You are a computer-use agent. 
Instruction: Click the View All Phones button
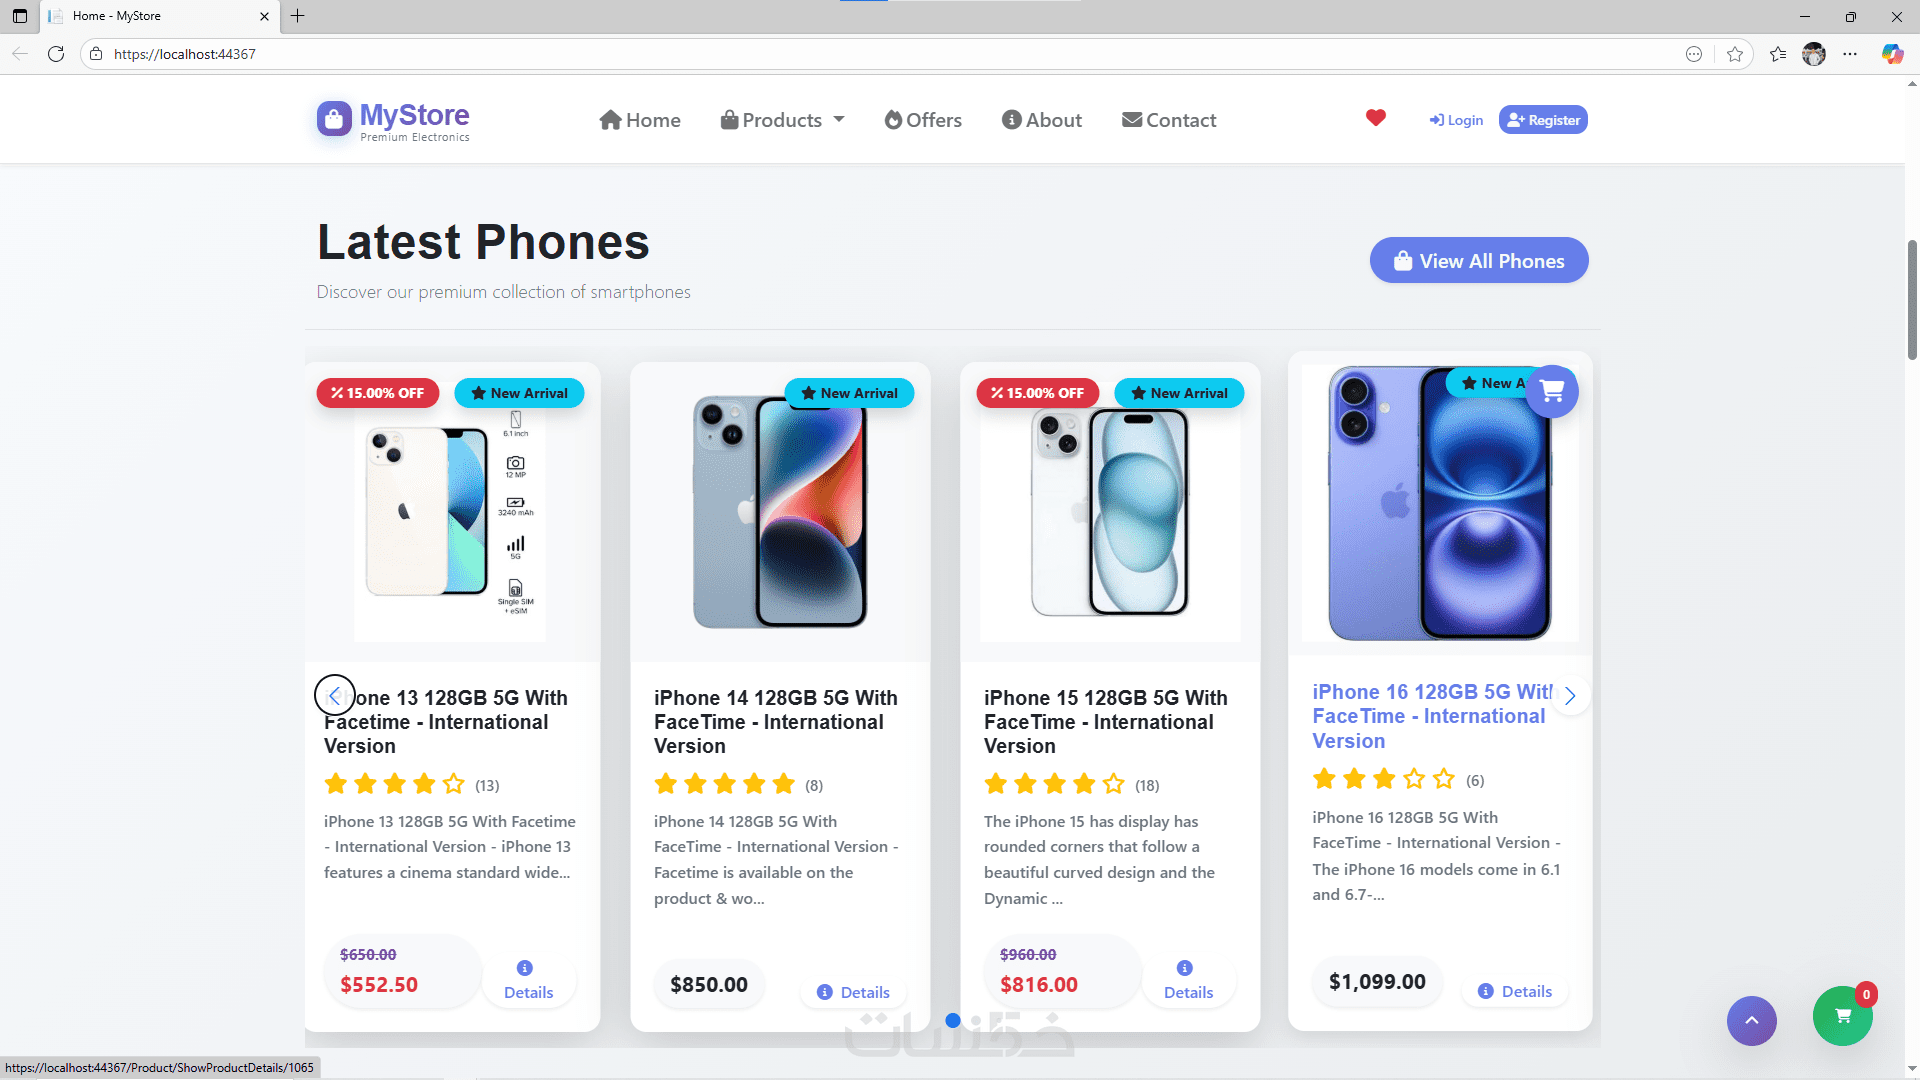point(1479,260)
